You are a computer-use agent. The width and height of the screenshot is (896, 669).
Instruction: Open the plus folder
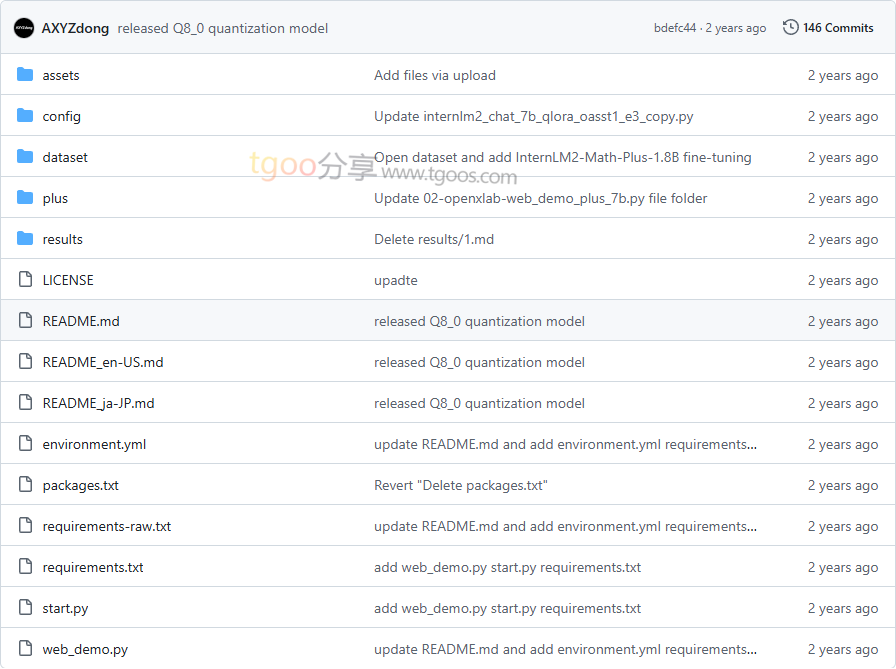(55, 198)
